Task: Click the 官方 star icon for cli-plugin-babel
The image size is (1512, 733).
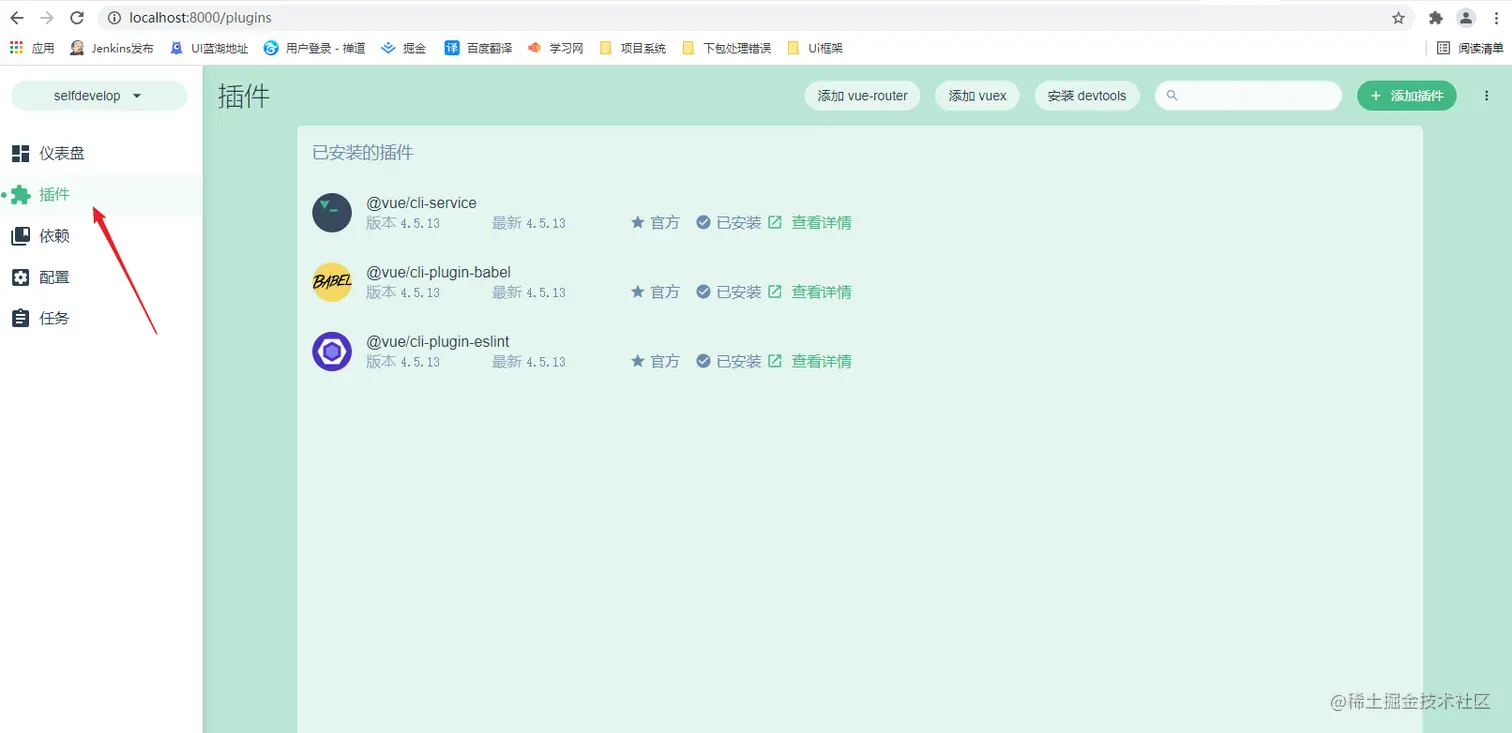Action: pos(637,291)
